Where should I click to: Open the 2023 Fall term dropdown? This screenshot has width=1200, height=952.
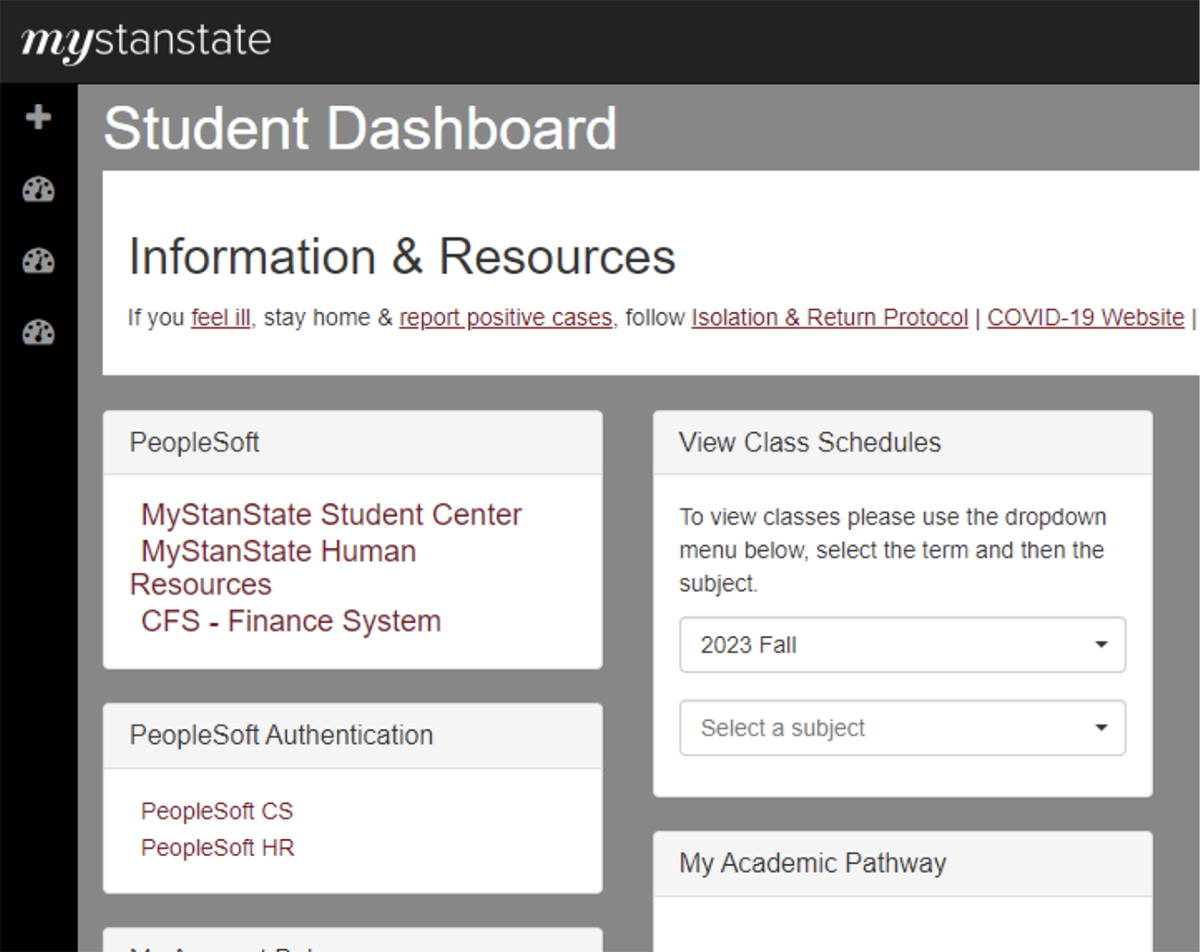[902, 645]
